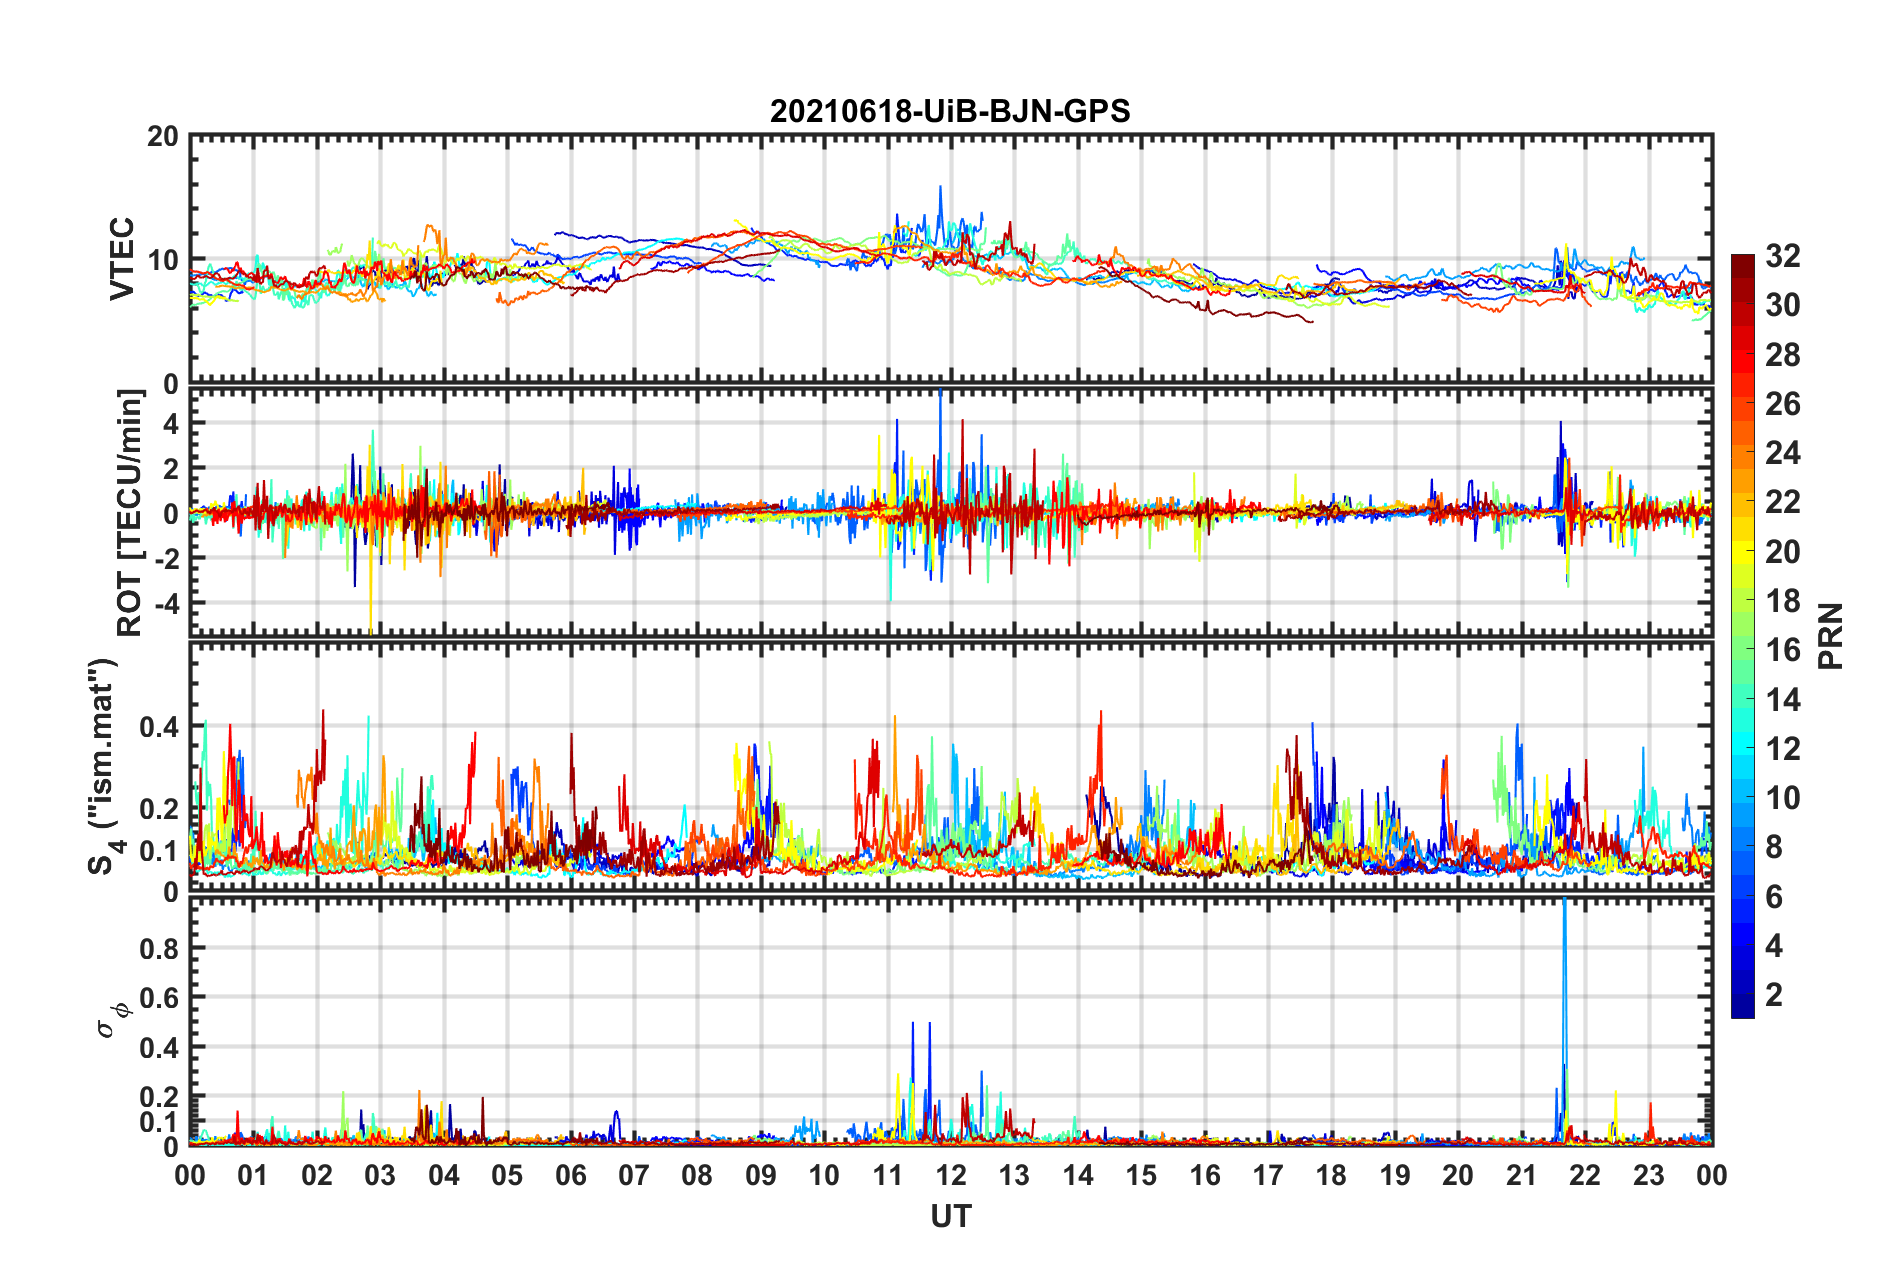Screen dimensions: 1902x1272
Task: Click colorbar tick label 14
Action: coord(1782,700)
